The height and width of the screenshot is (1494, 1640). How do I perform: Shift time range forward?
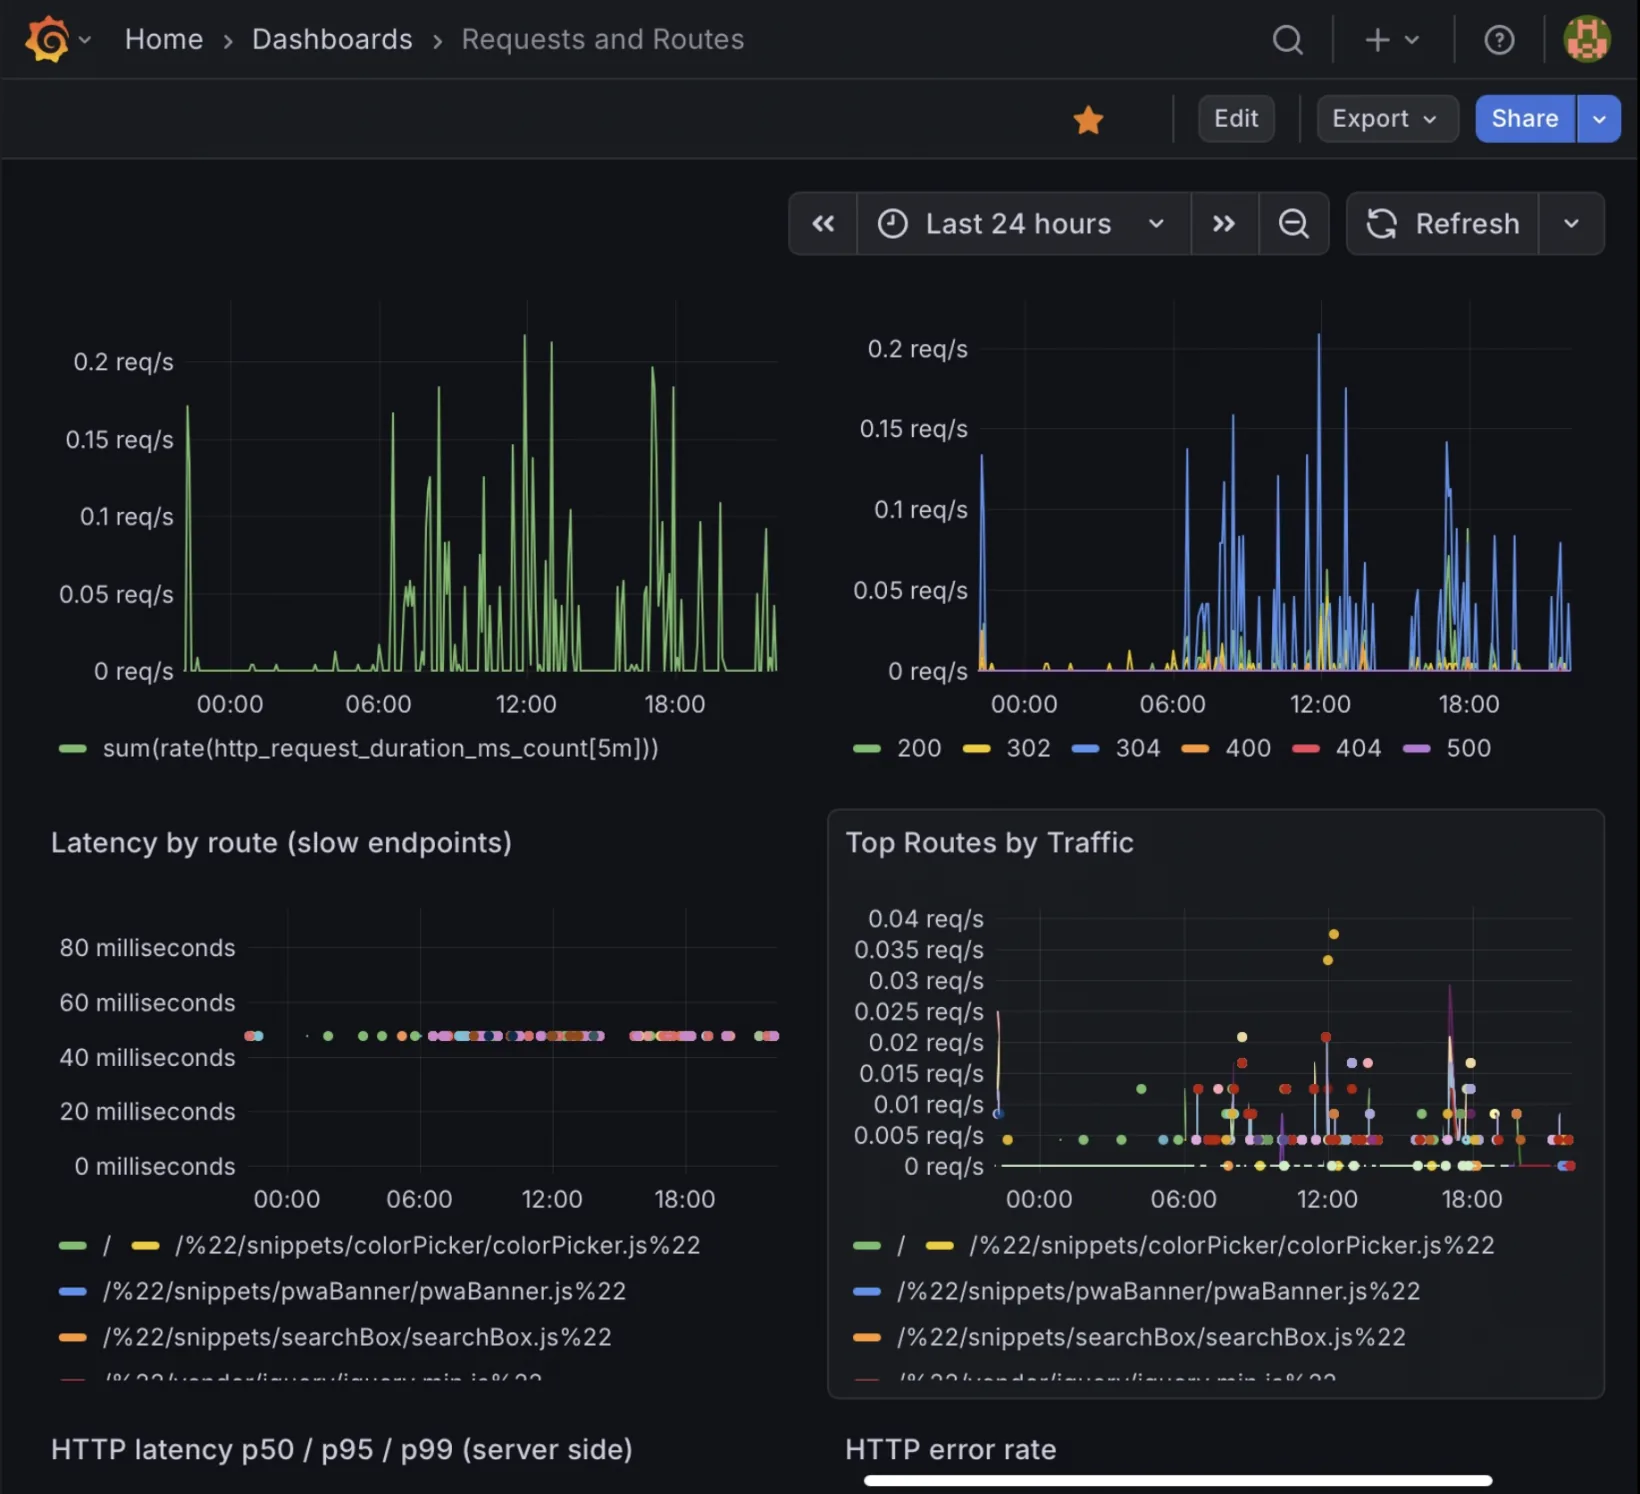tap(1224, 224)
